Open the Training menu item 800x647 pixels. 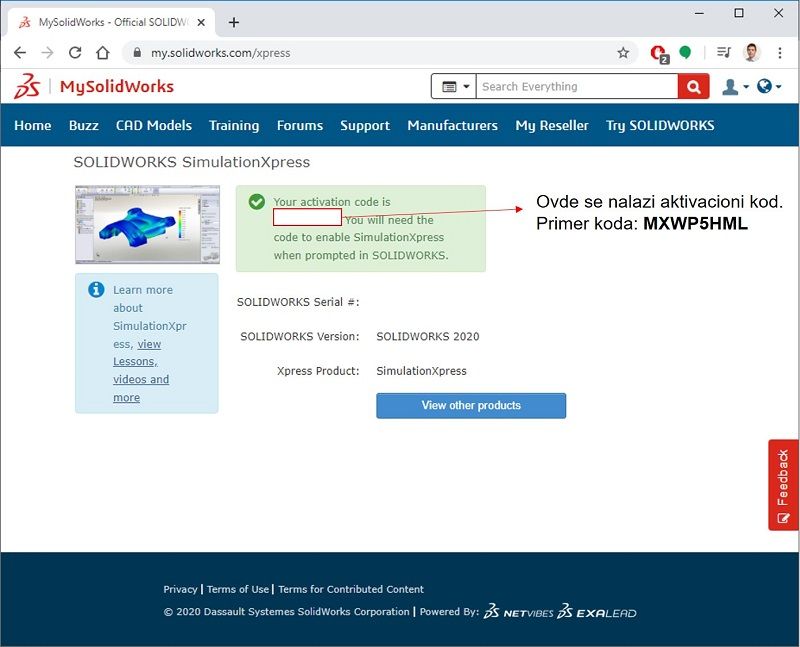(234, 126)
